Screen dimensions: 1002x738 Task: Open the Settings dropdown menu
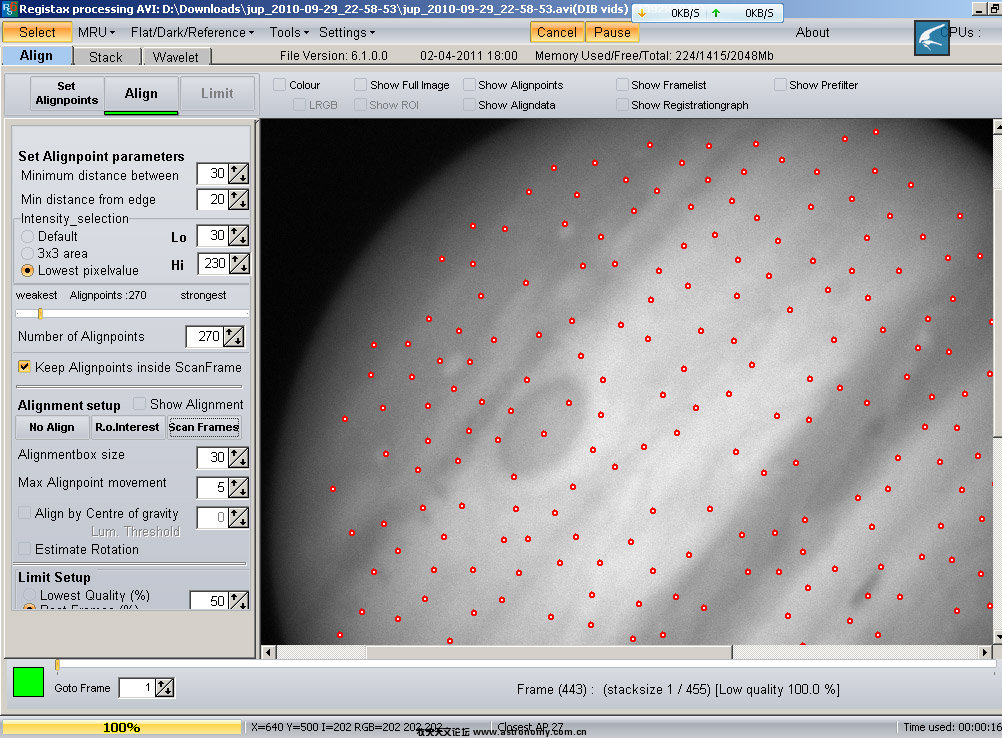click(347, 33)
